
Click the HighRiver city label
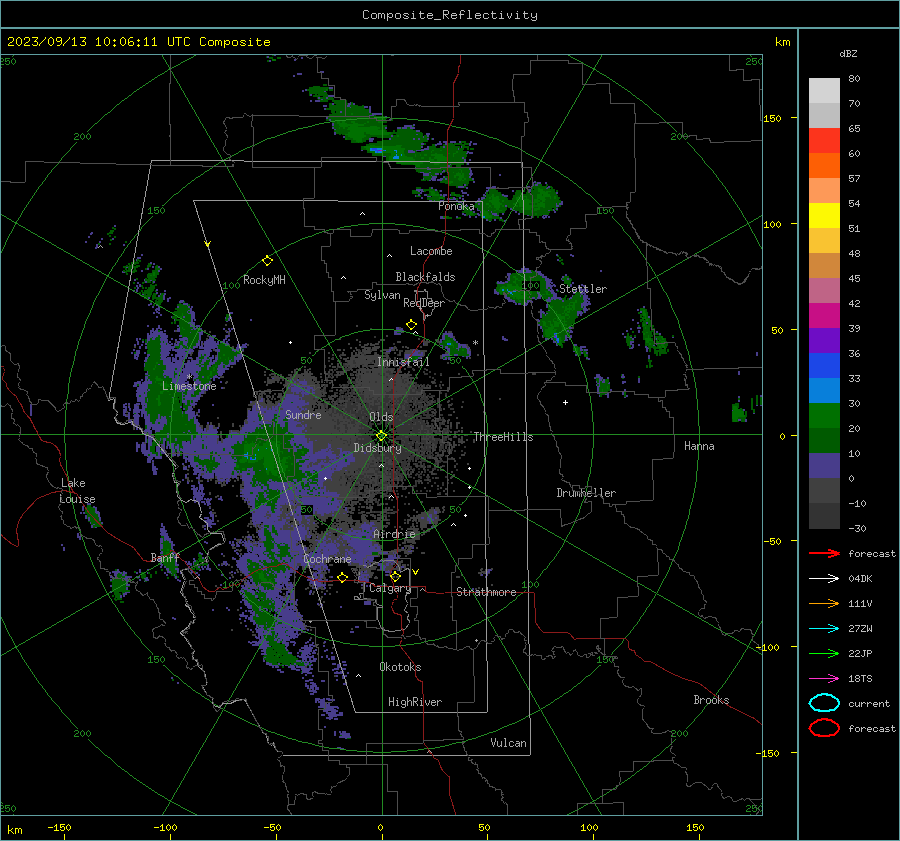415,702
